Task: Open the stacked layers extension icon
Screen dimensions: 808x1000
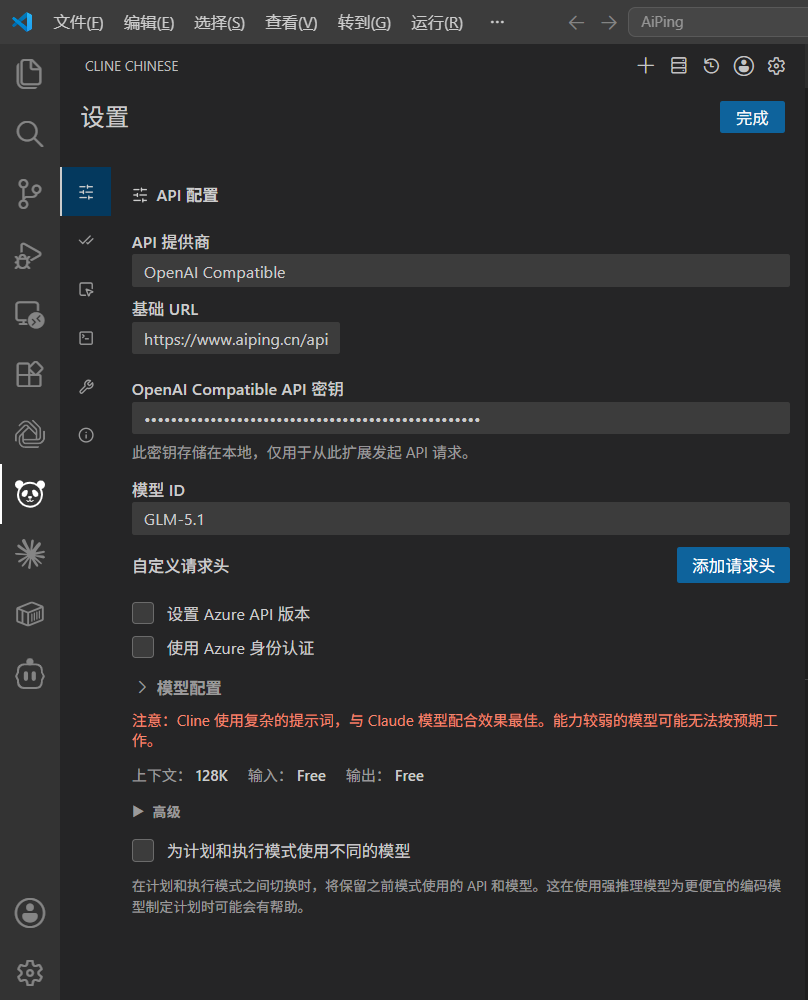Action: coord(29,434)
